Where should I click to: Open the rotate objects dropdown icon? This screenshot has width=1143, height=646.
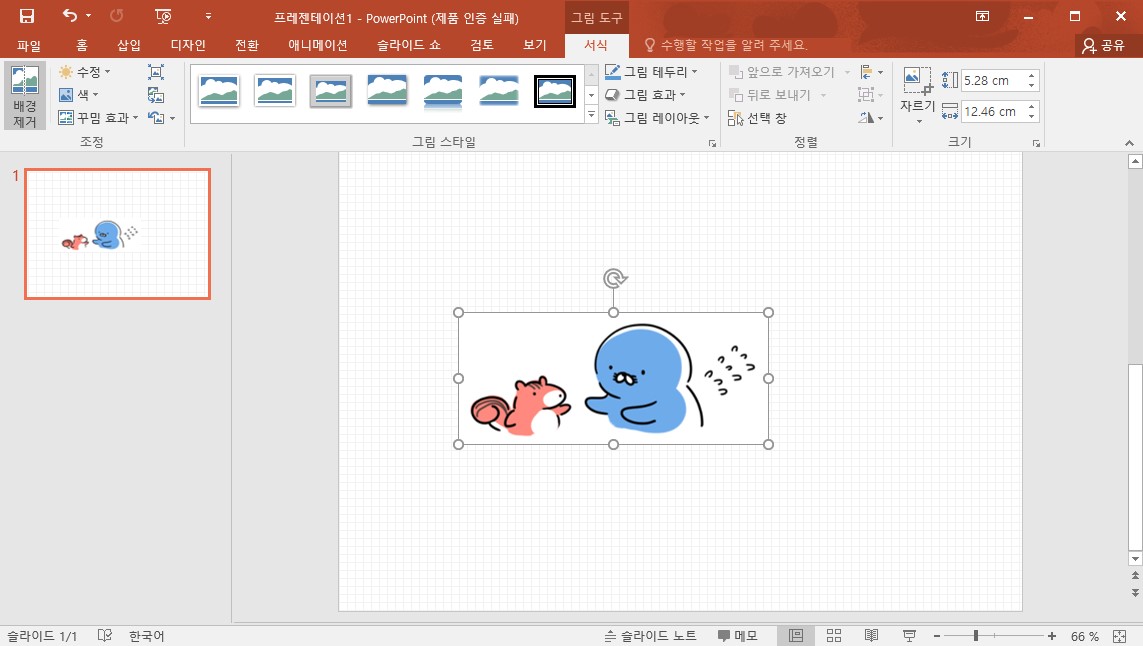pyautogui.click(x=871, y=117)
